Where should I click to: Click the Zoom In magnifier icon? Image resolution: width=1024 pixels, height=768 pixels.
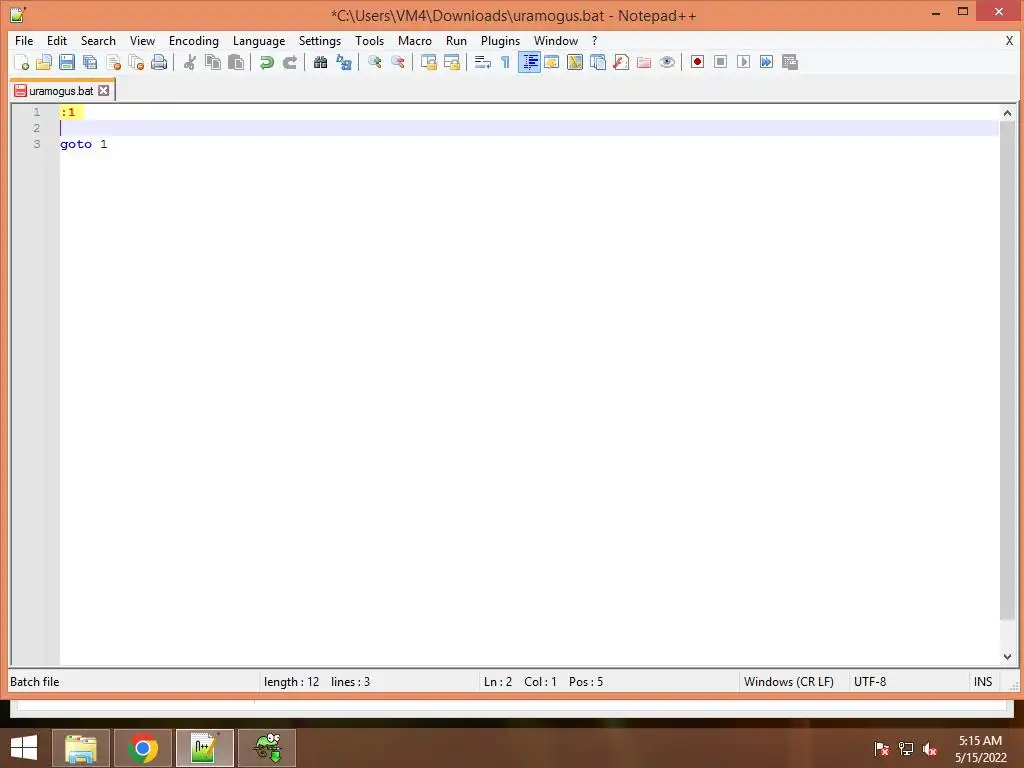374,62
